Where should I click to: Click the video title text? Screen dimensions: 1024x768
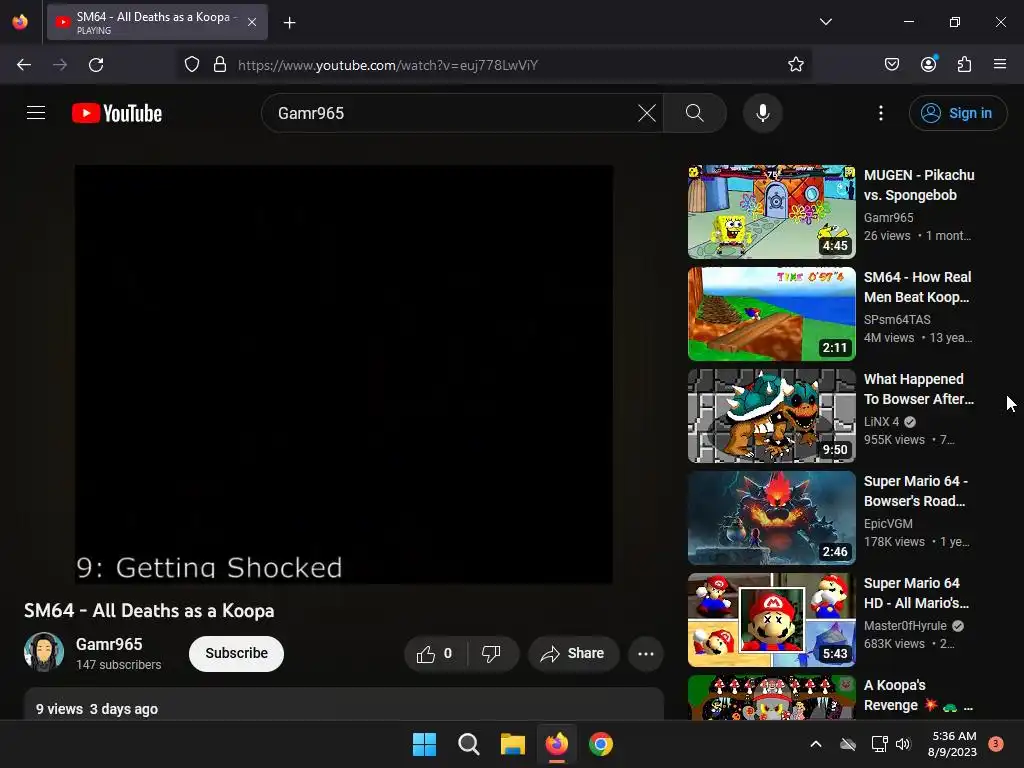point(149,611)
